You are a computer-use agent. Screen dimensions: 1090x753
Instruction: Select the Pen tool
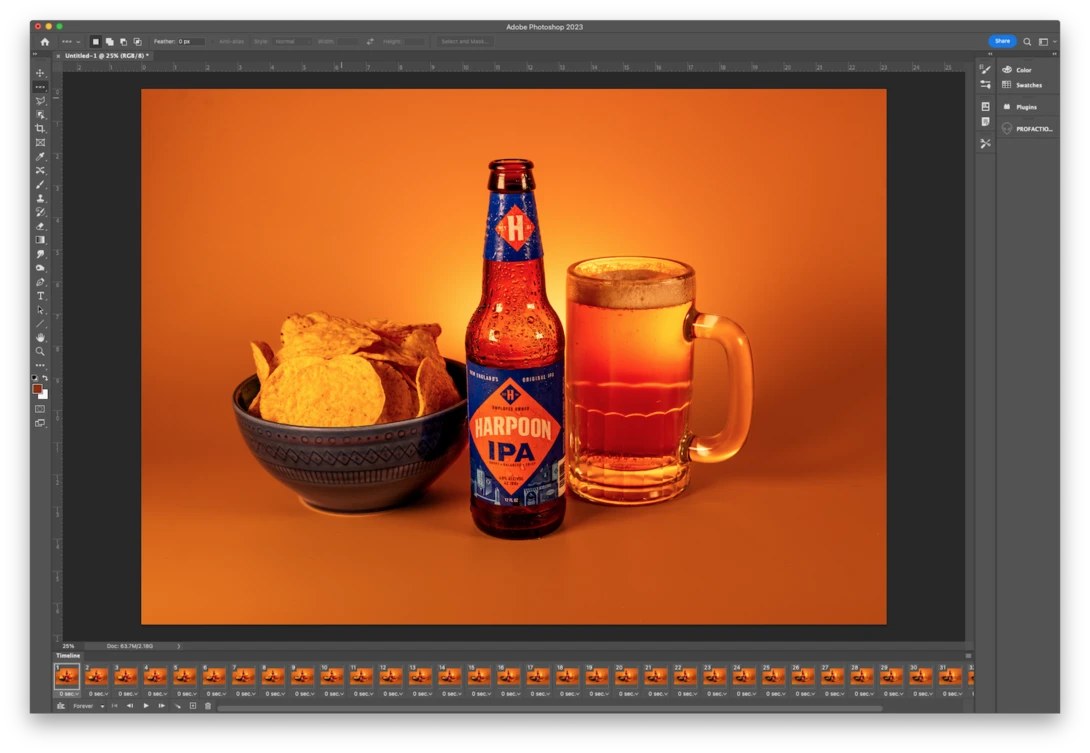[x=40, y=282]
